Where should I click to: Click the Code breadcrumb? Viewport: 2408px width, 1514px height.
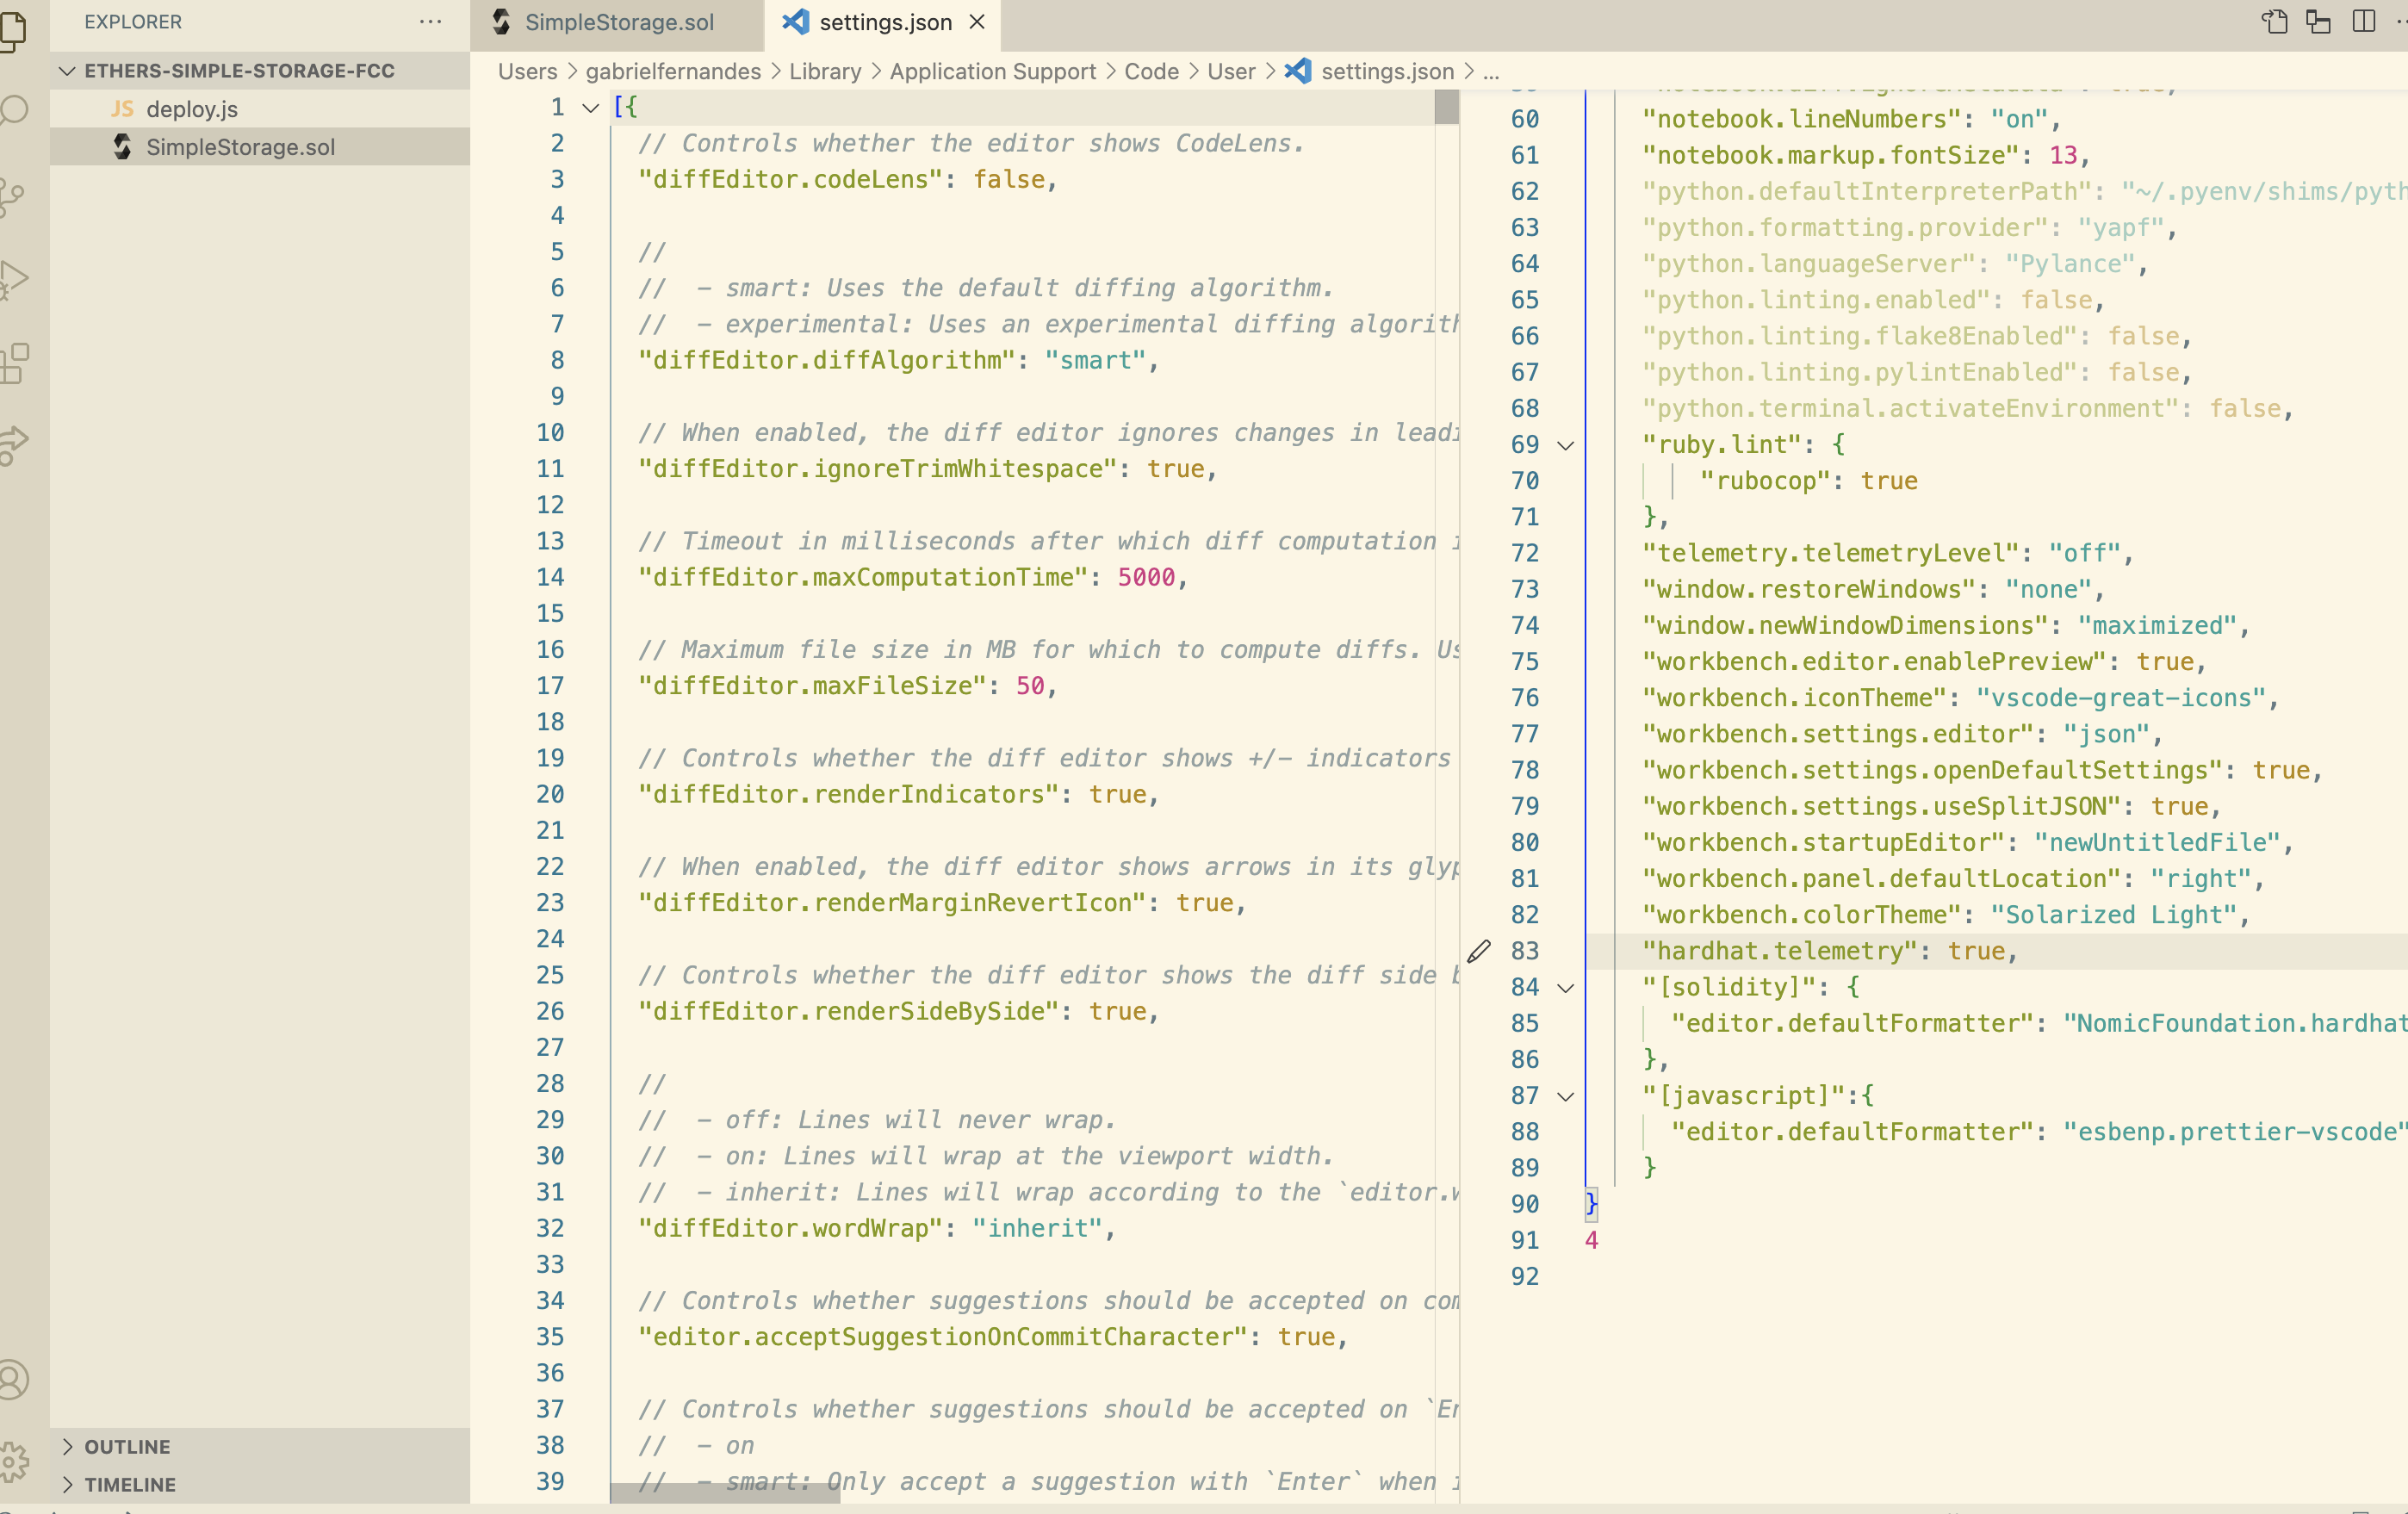pyautogui.click(x=1152, y=71)
